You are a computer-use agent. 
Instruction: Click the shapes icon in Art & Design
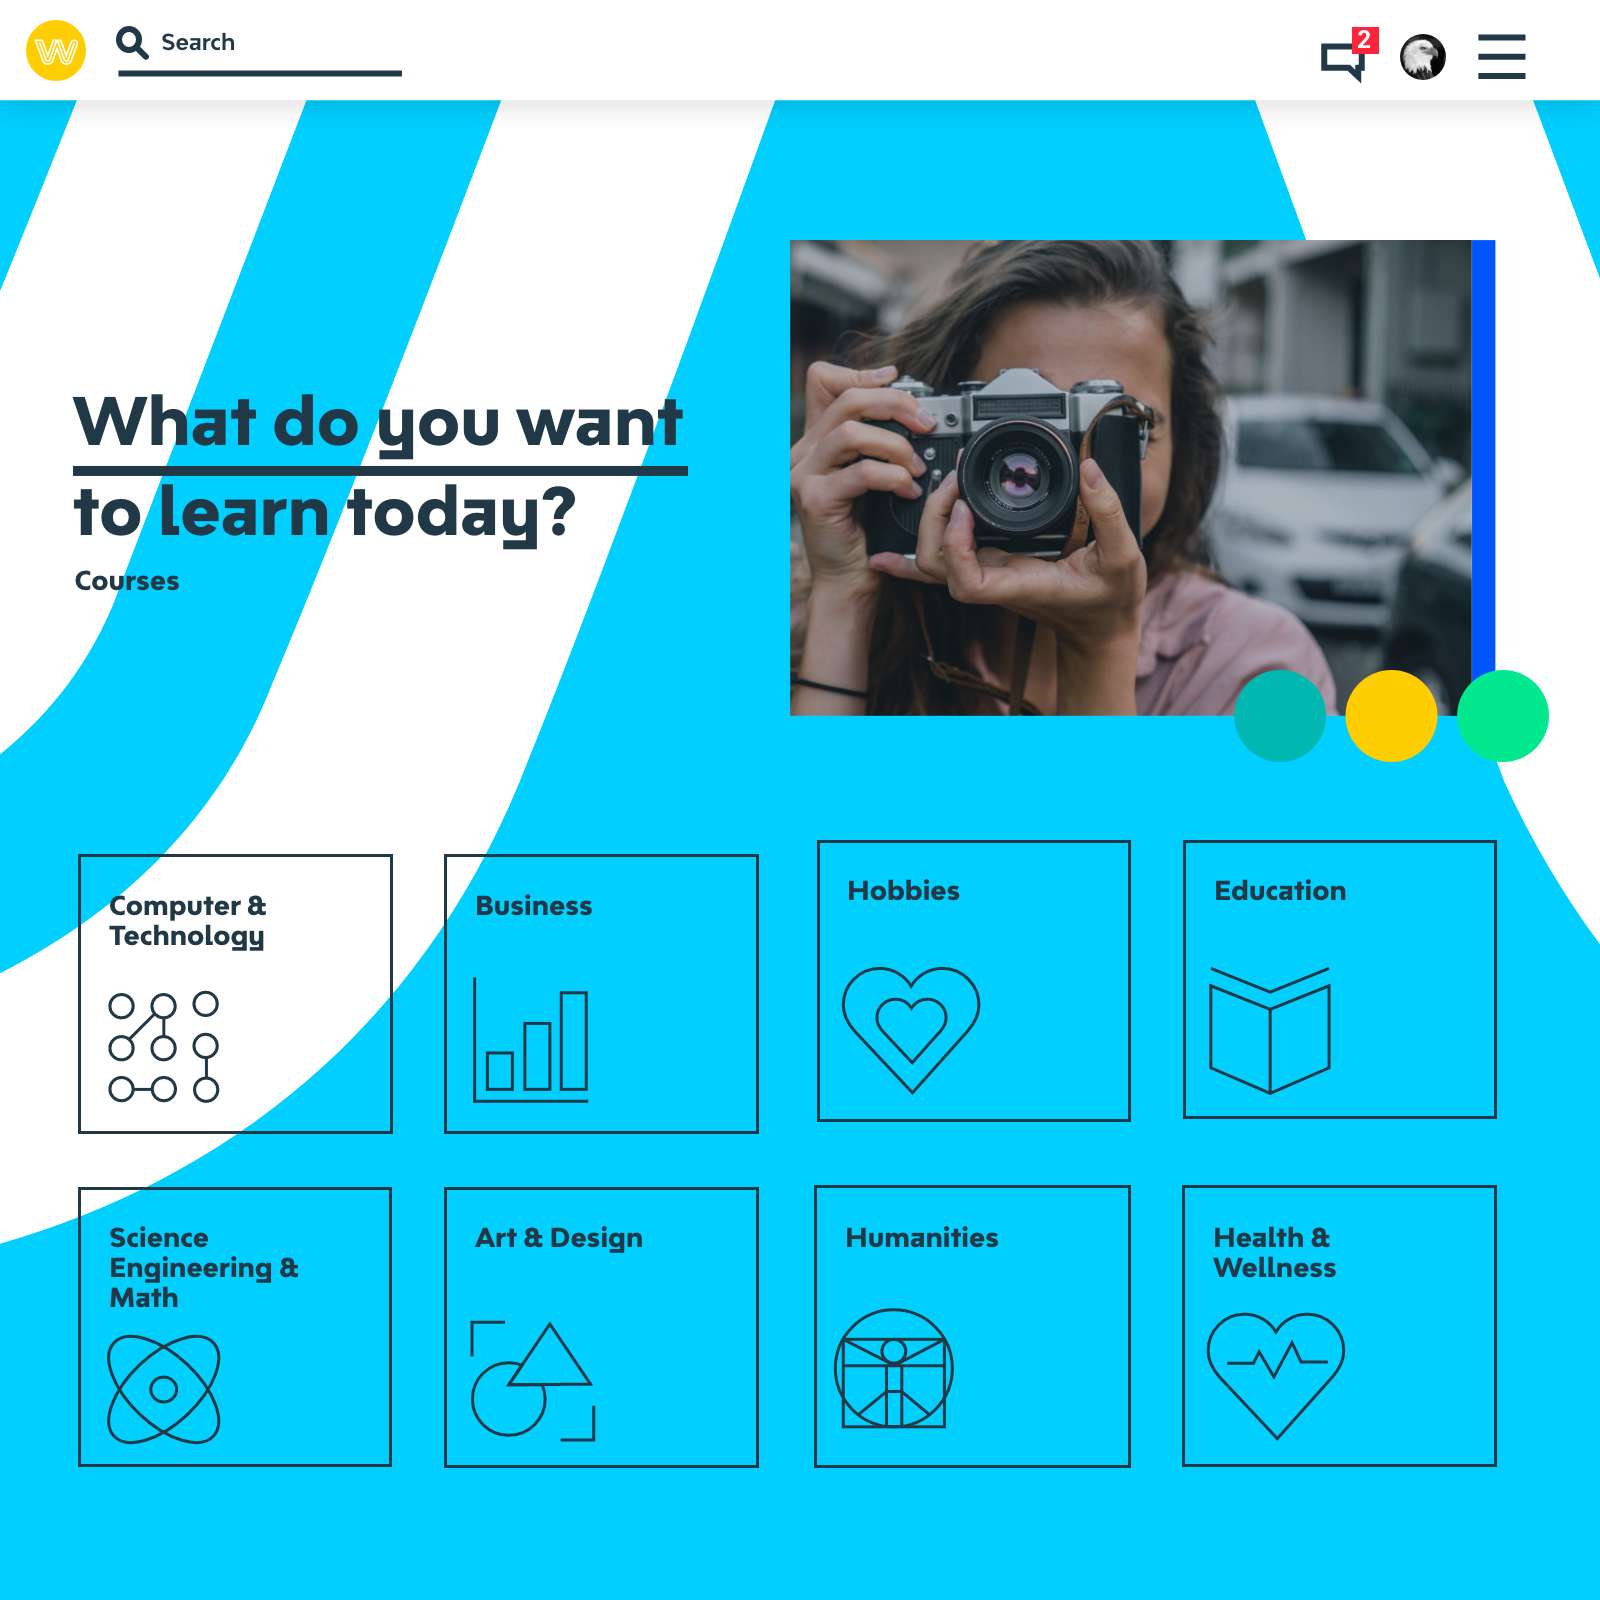coord(533,1380)
